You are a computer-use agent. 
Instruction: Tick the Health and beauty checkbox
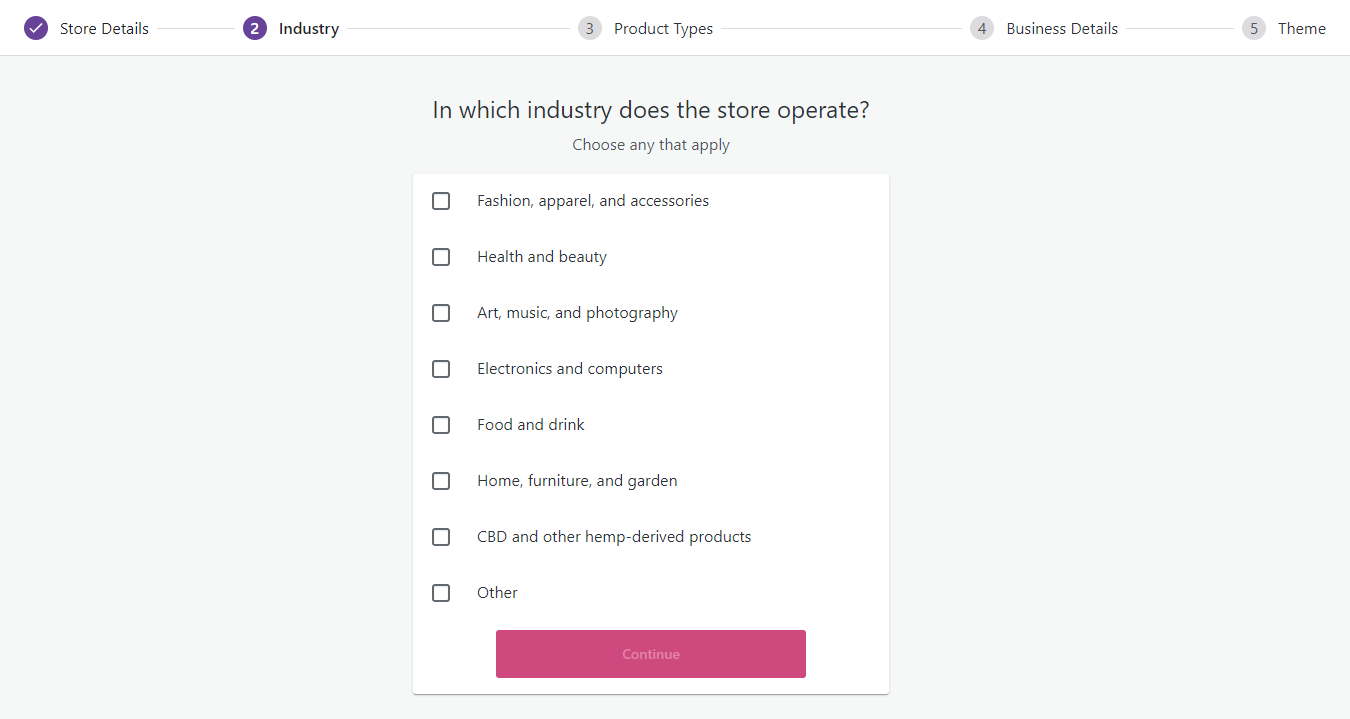click(441, 257)
